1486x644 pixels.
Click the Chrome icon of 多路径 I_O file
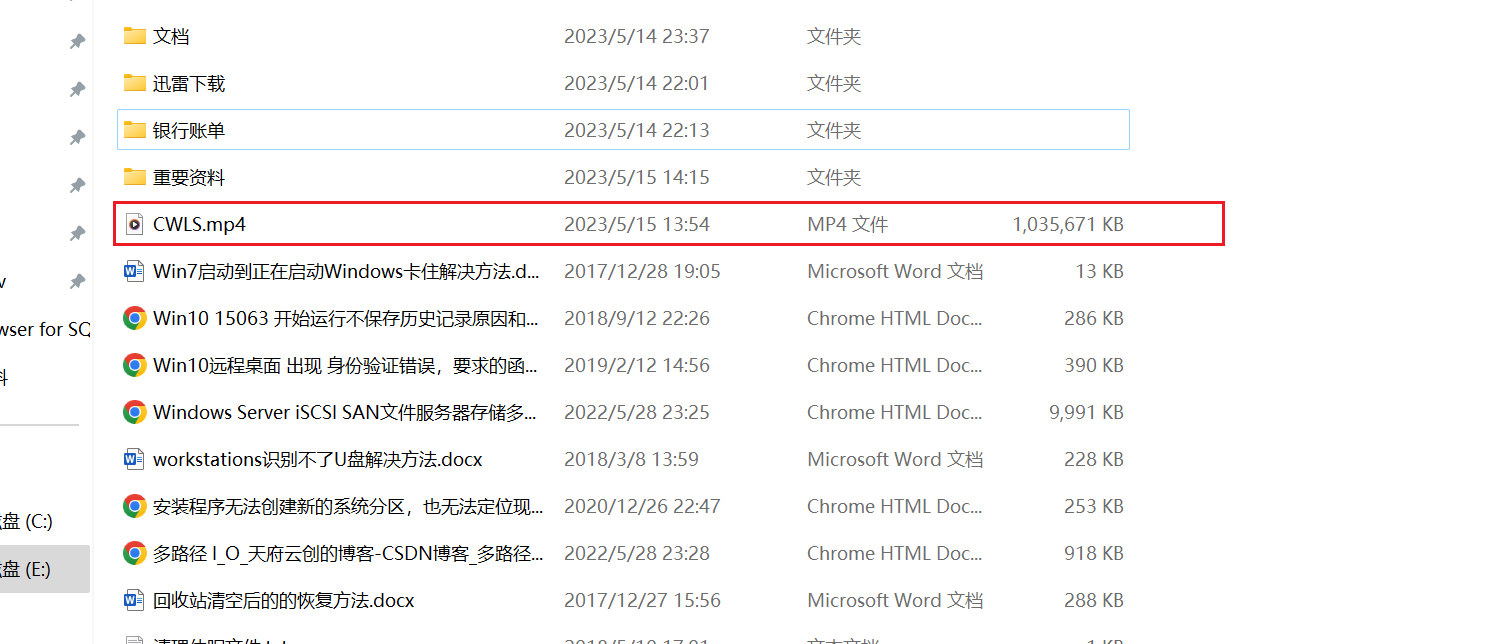134,553
